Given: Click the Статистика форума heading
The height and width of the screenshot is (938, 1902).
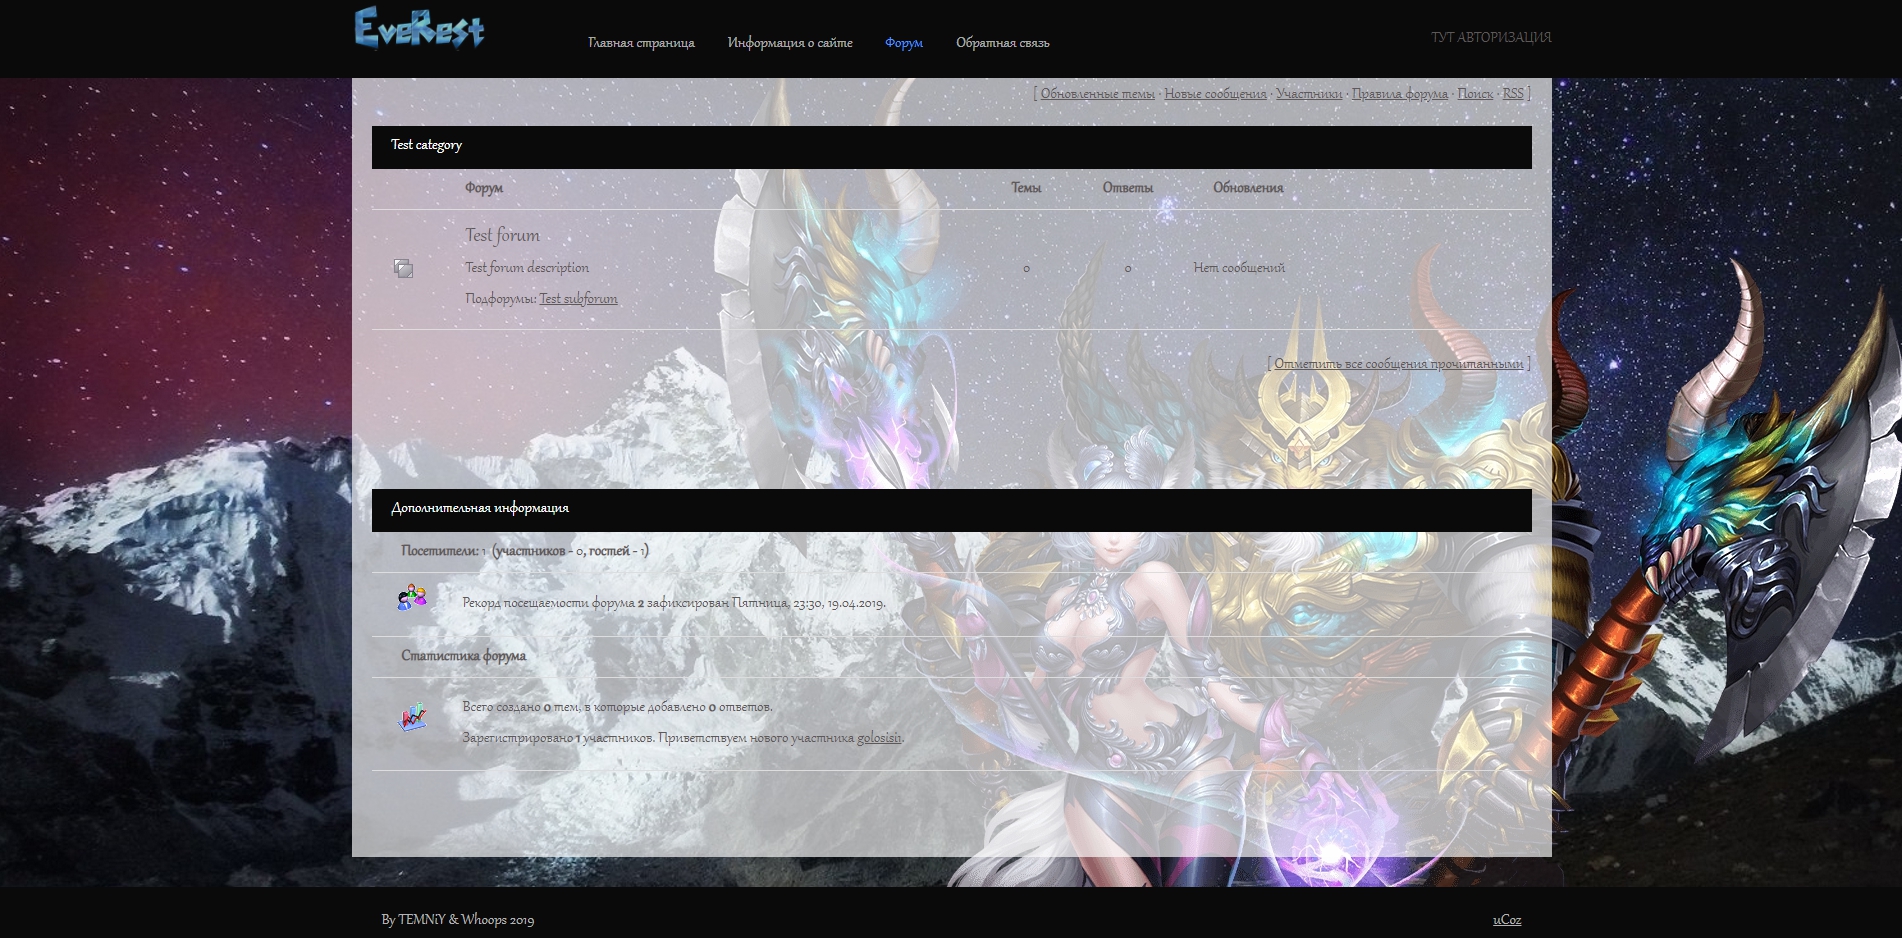Looking at the screenshot, I should pyautogui.click(x=464, y=656).
